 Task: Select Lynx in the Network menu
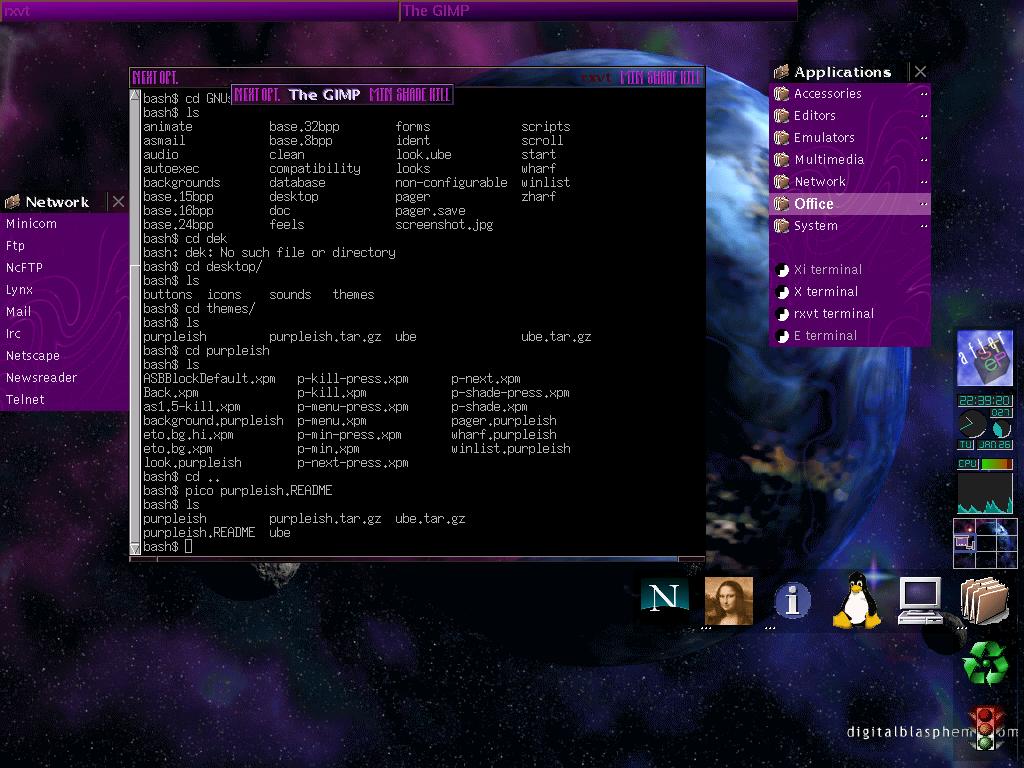click(20, 290)
